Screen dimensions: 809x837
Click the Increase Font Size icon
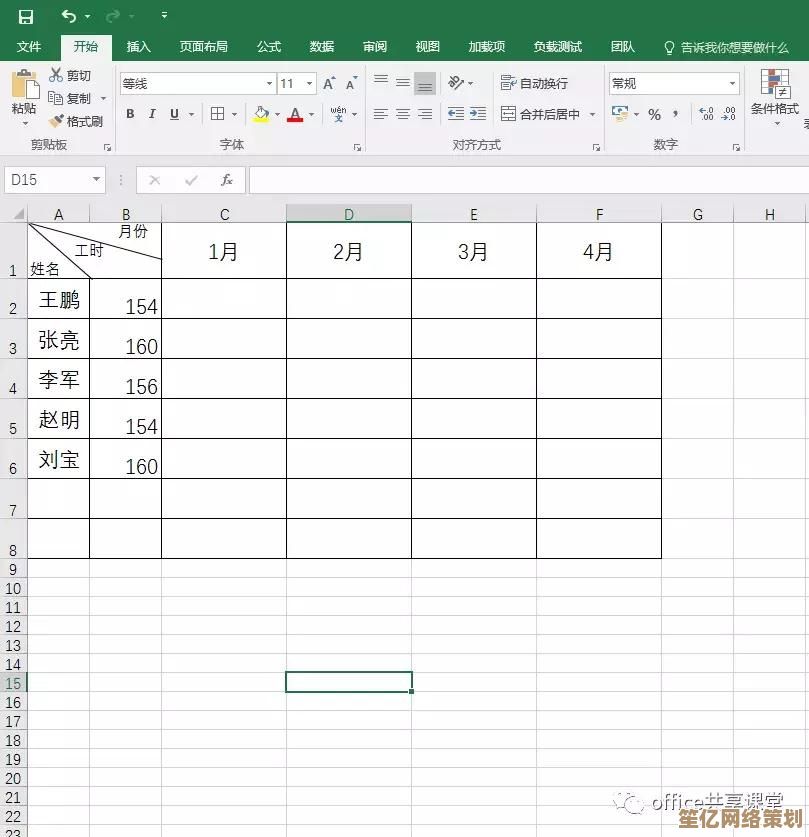[330, 84]
